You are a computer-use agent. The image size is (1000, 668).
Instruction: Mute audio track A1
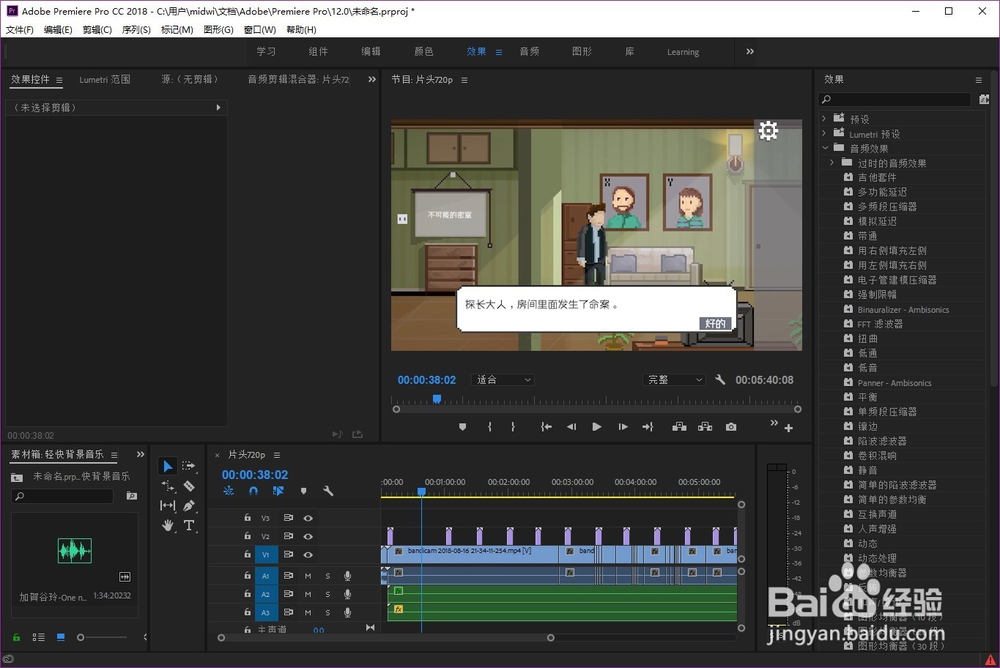tap(308, 576)
